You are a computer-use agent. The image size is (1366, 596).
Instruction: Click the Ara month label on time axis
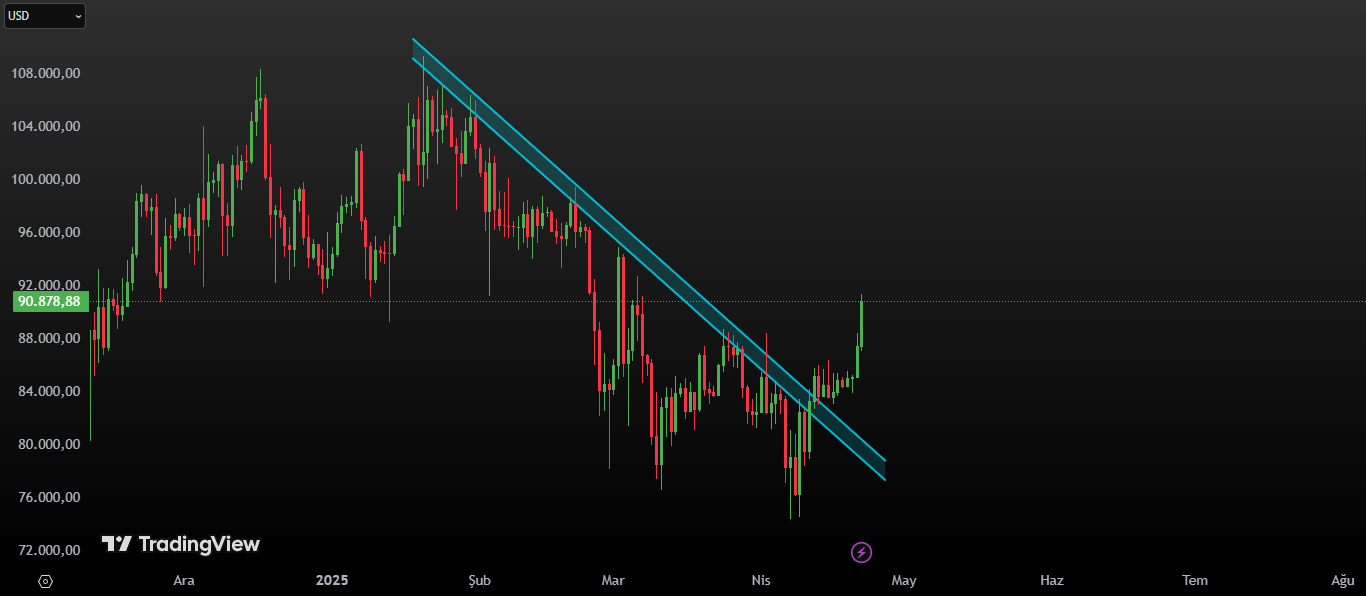pos(184,581)
